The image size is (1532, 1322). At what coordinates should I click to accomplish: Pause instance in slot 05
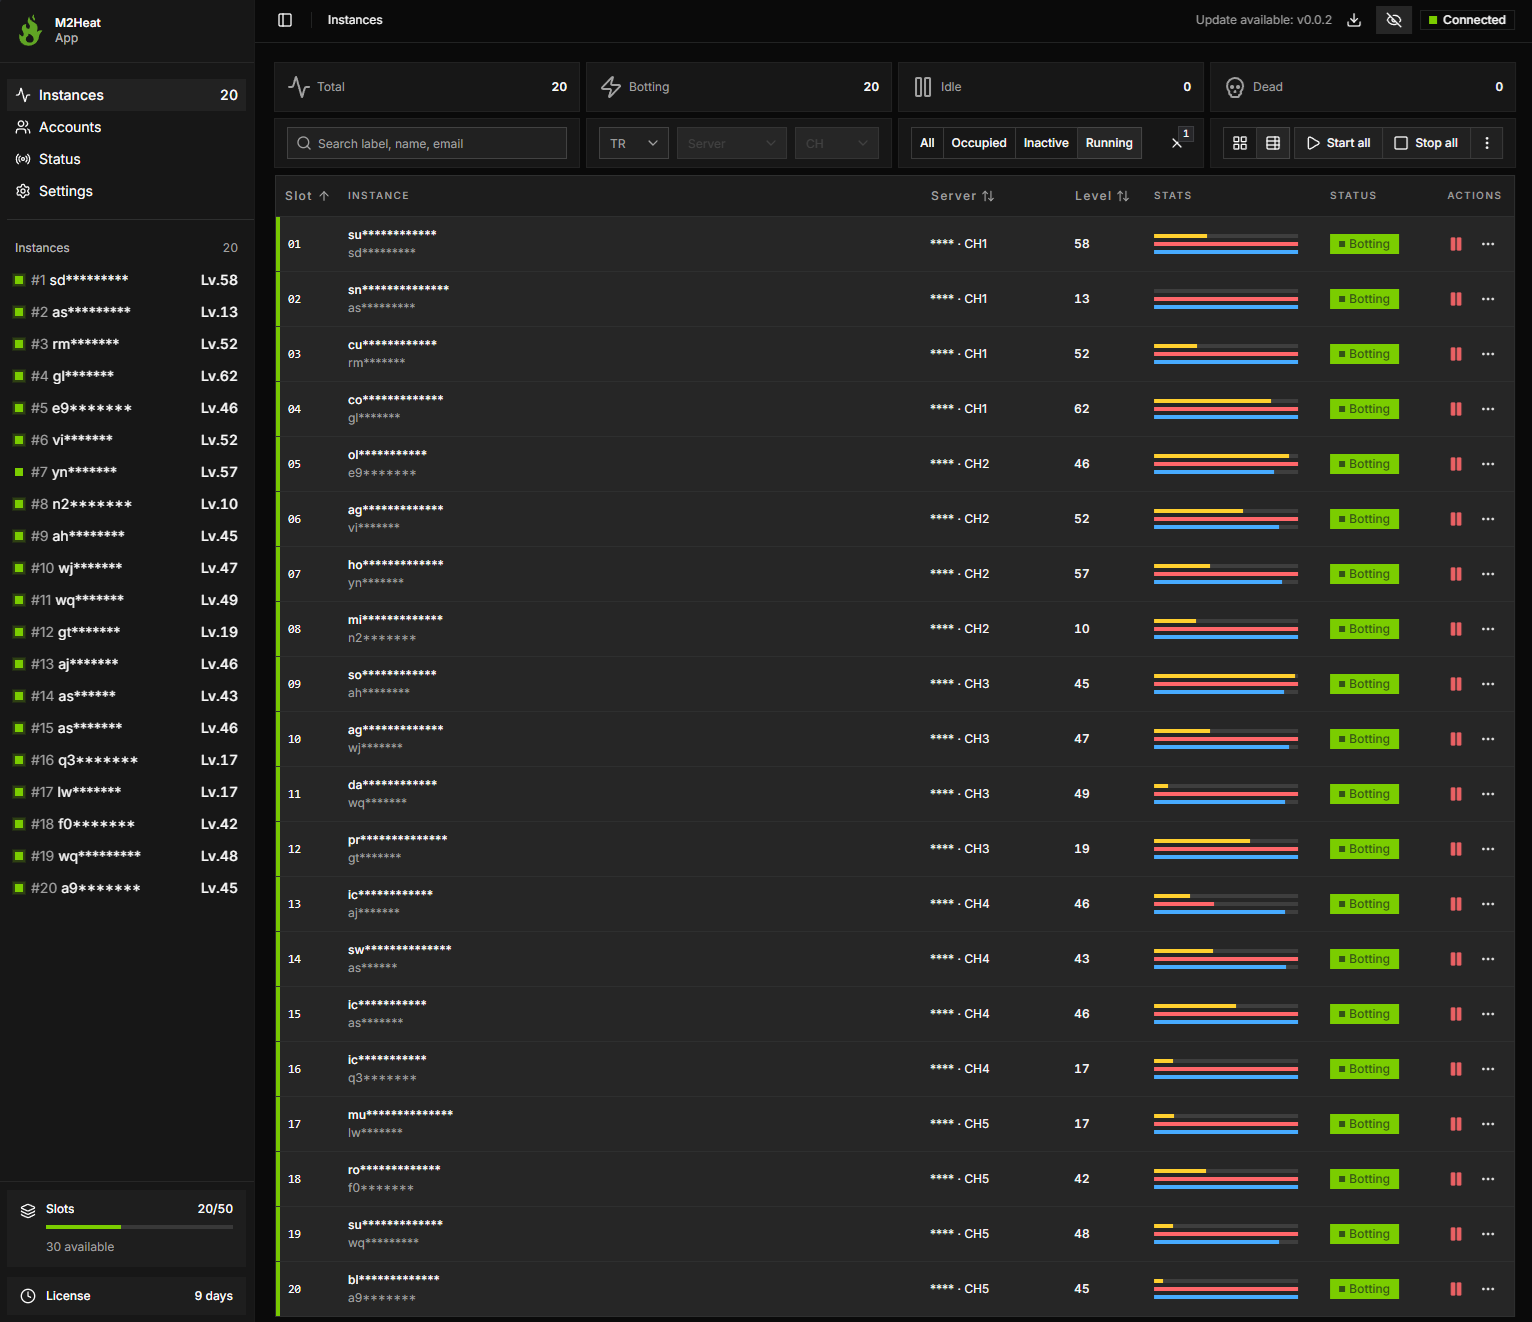pos(1456,464)
